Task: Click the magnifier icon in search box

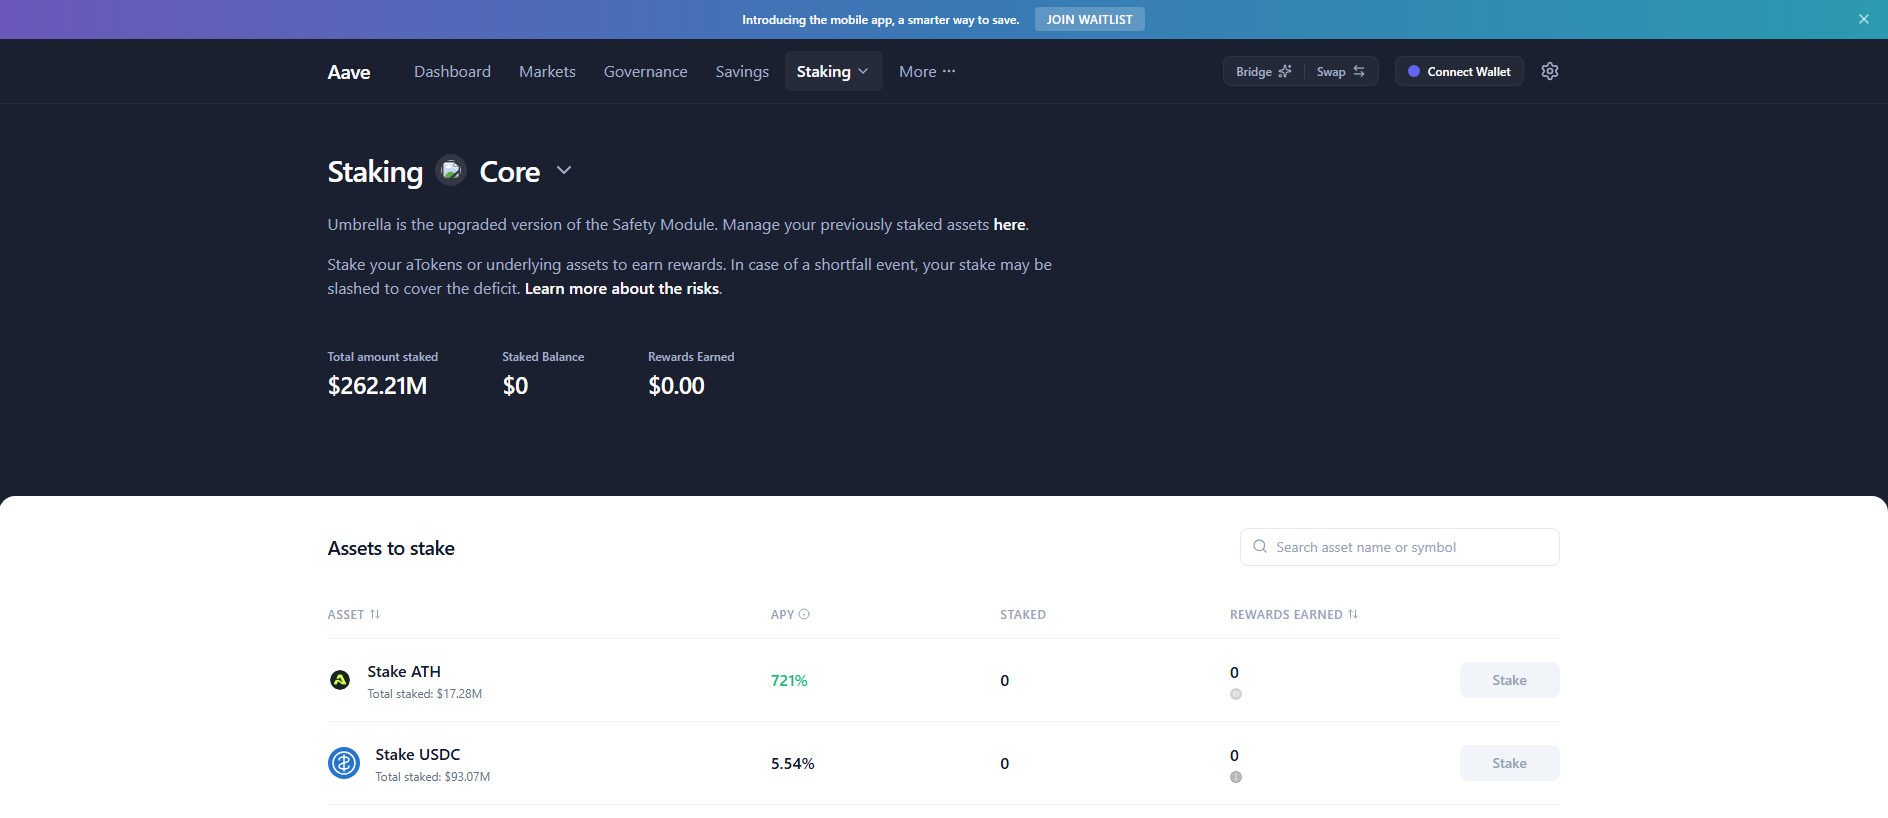Action: pyautogui.click(x=1260, y=546)
